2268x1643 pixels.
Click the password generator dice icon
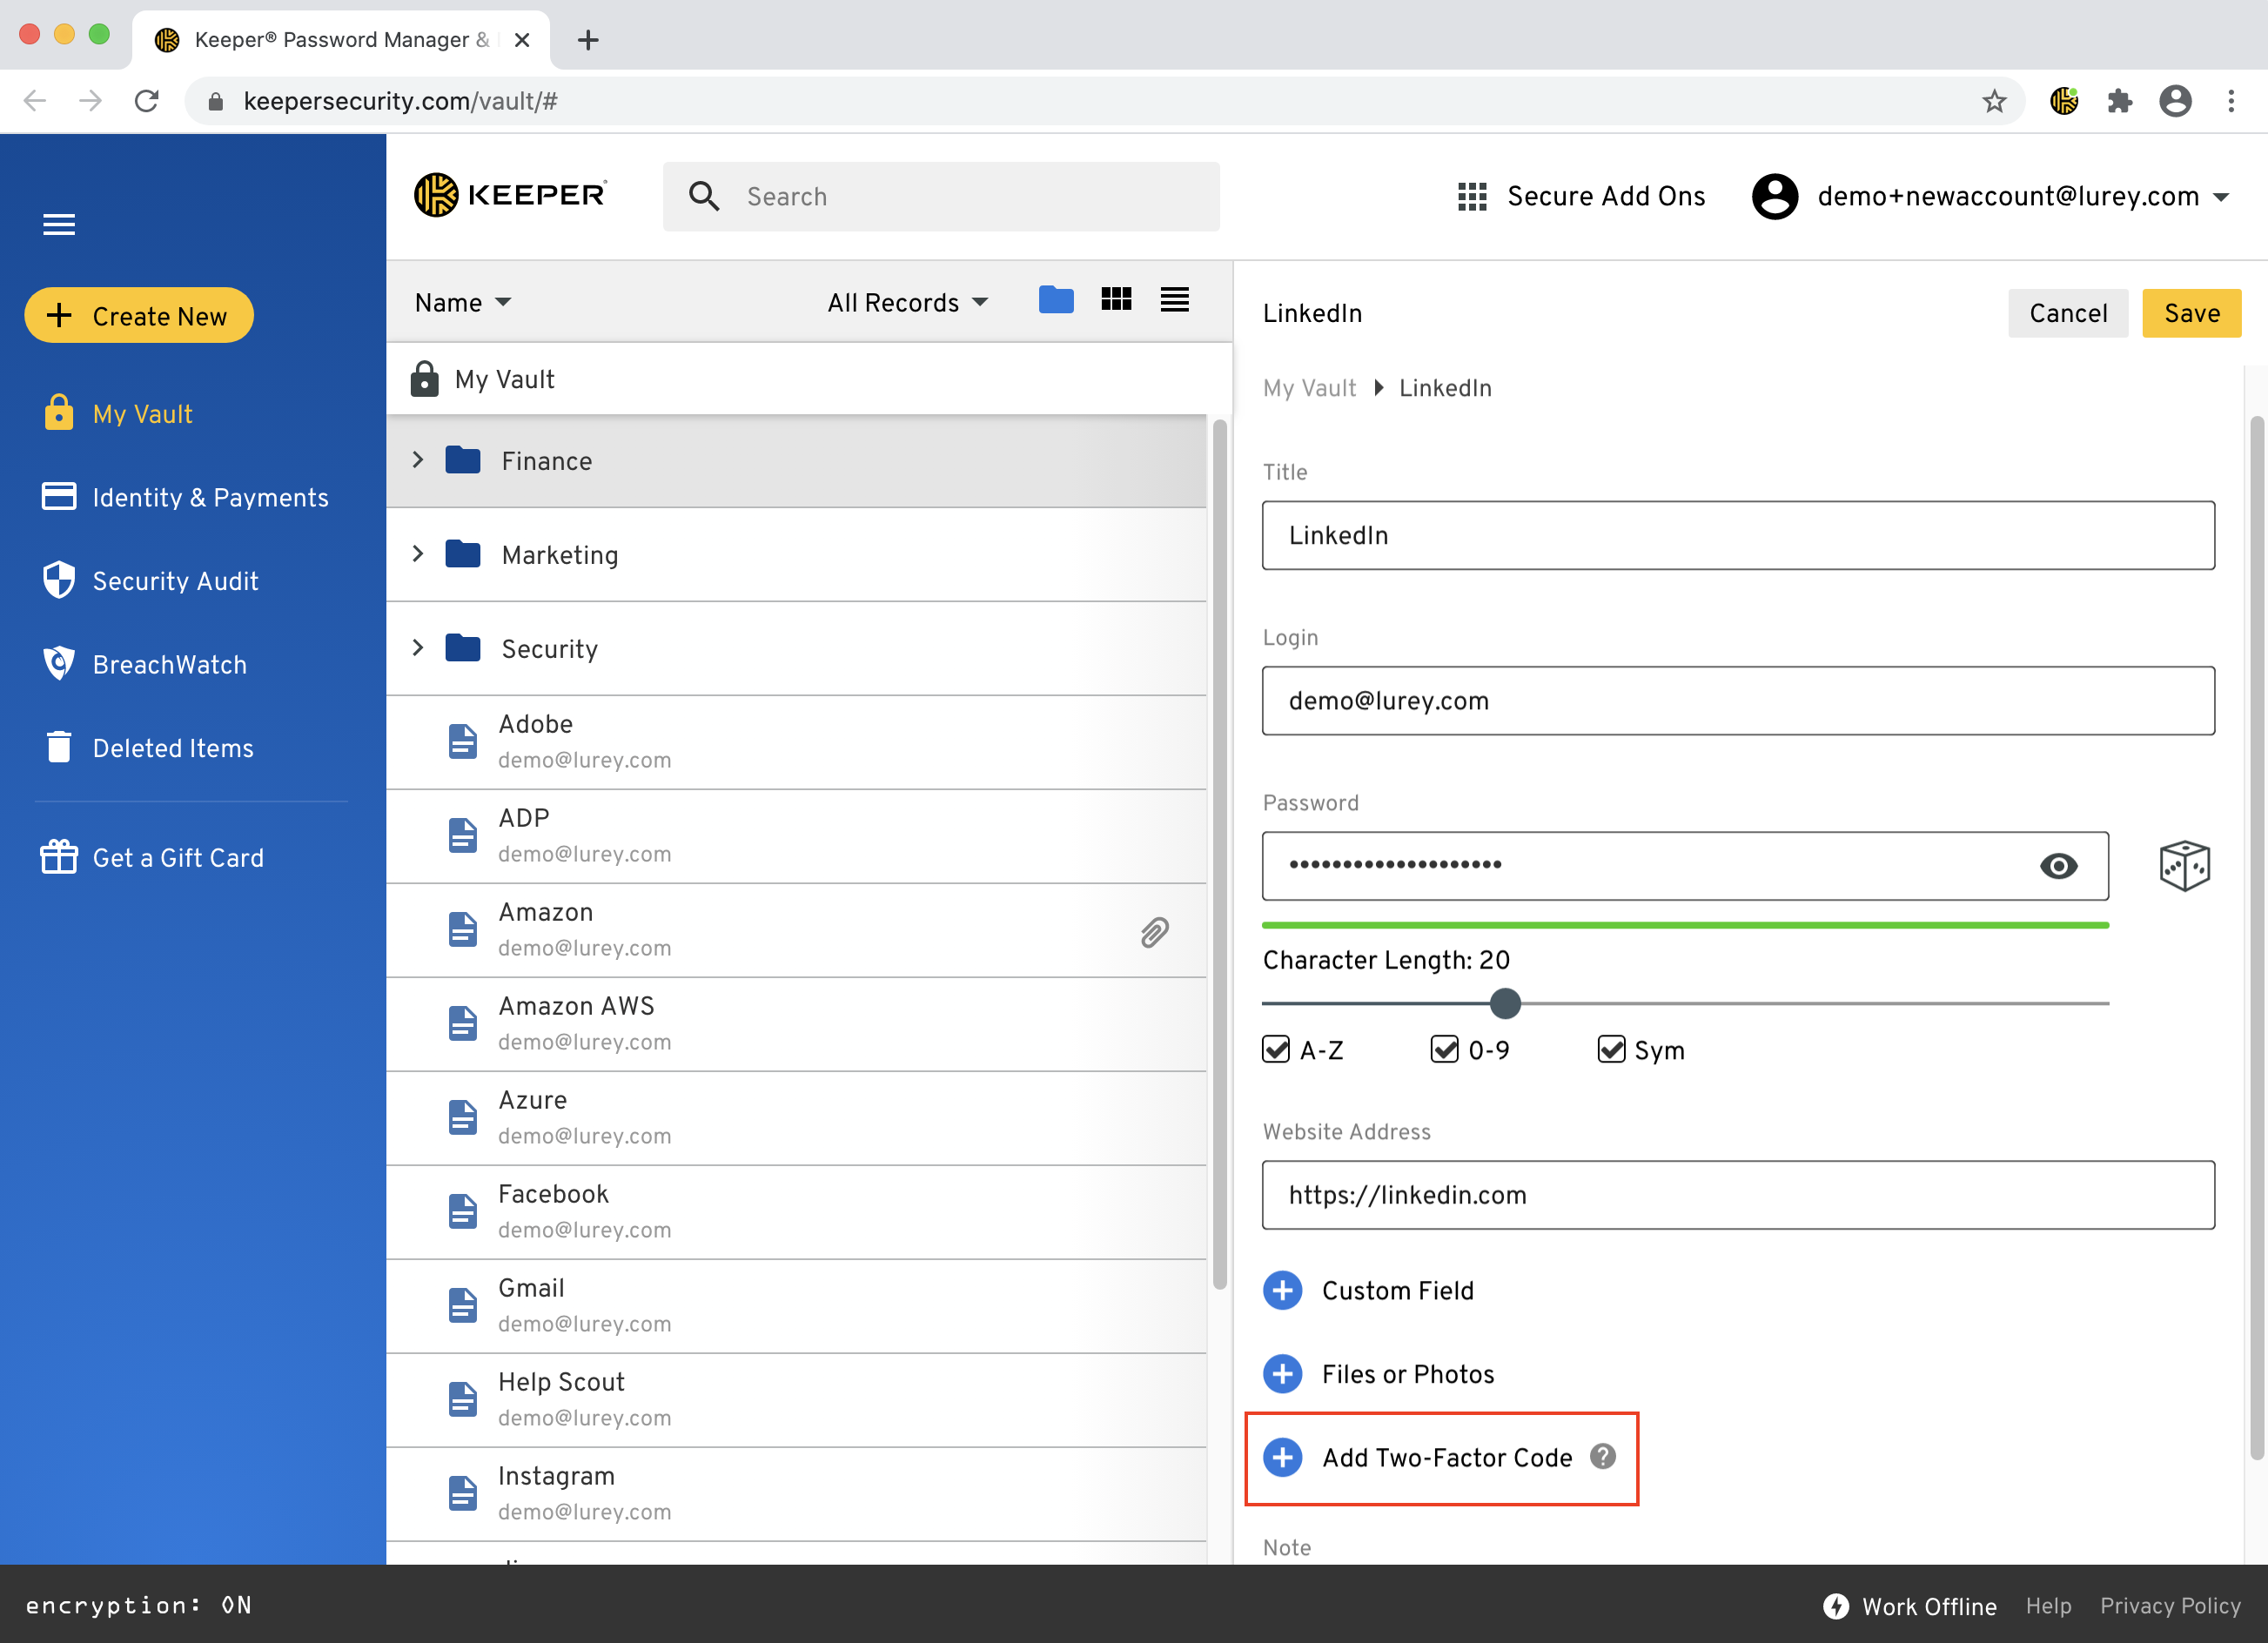2184,865
